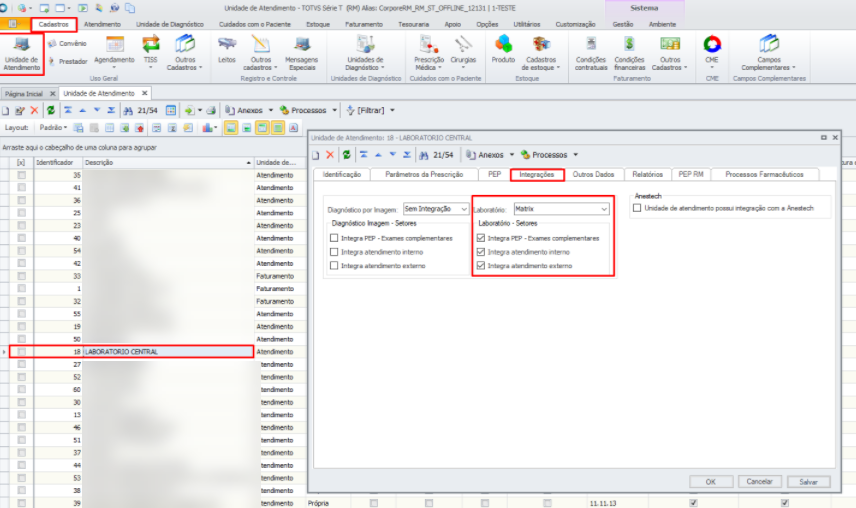Tick the checkbox for row identifier 35
The height and width of the screenshot is (508, 856).
pos(21,175)
